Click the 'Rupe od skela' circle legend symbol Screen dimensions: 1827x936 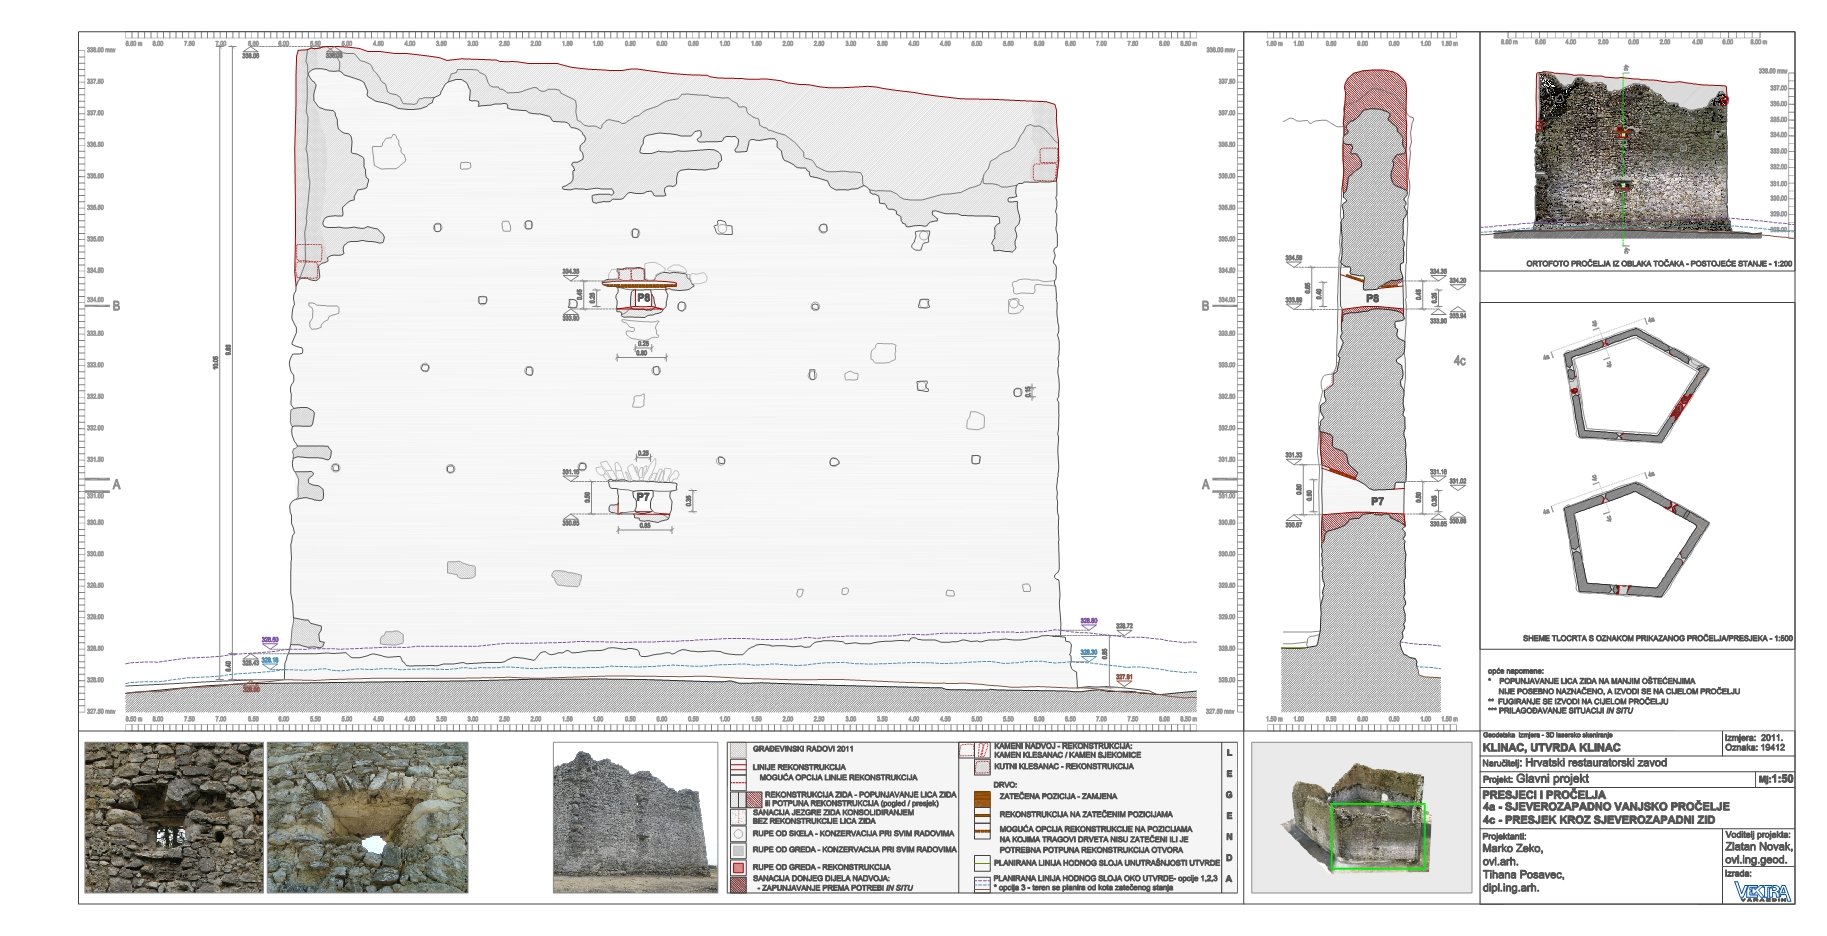pyautogui.click(x=738, y=833)
